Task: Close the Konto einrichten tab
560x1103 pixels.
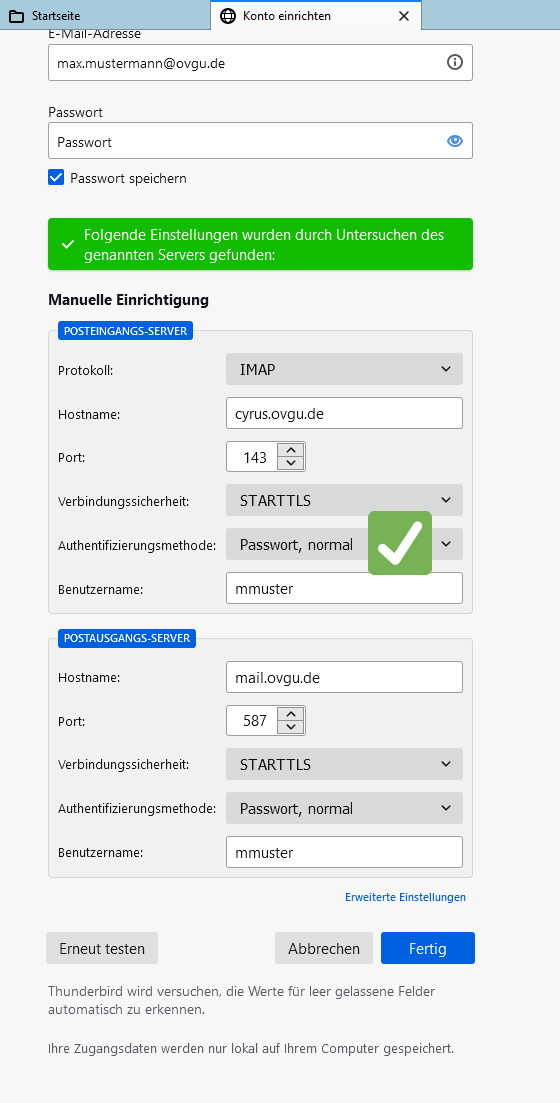Action: click(404, 15)
